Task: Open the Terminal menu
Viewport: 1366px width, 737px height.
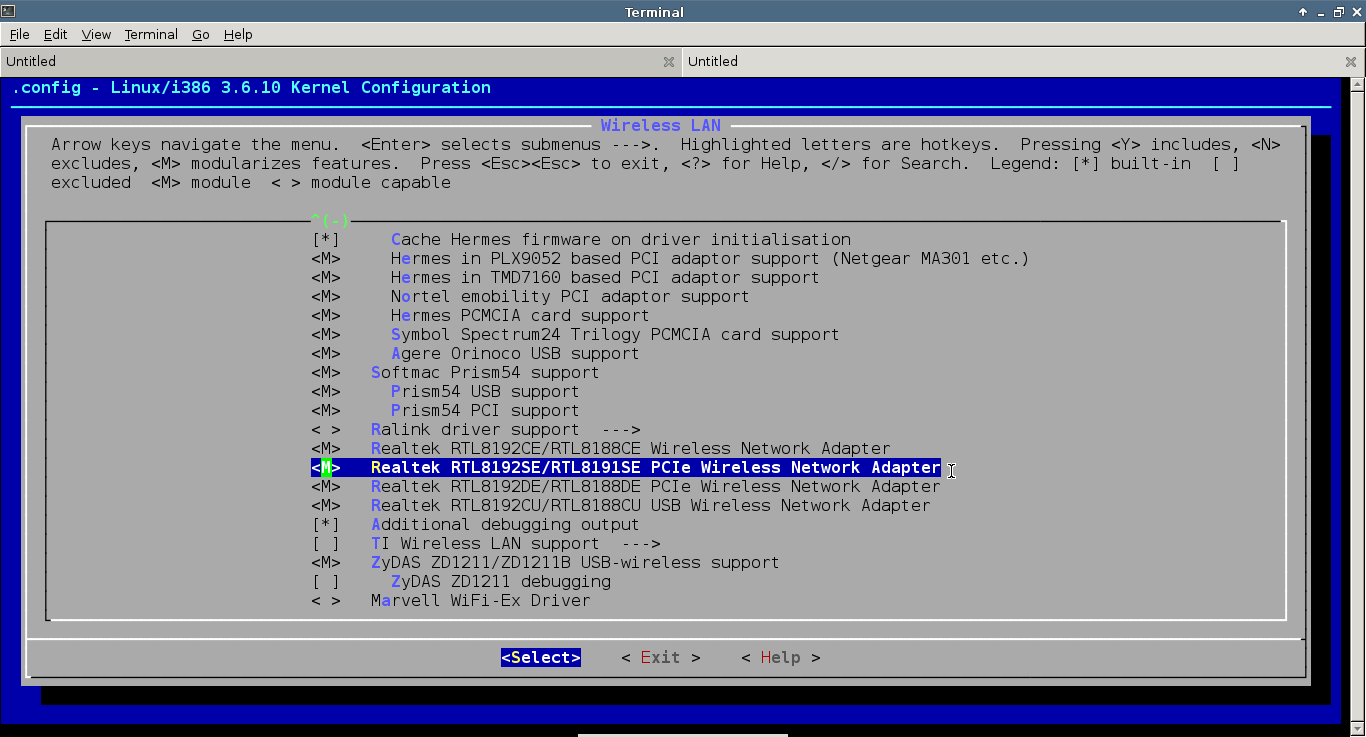Action: coord(151,34)
